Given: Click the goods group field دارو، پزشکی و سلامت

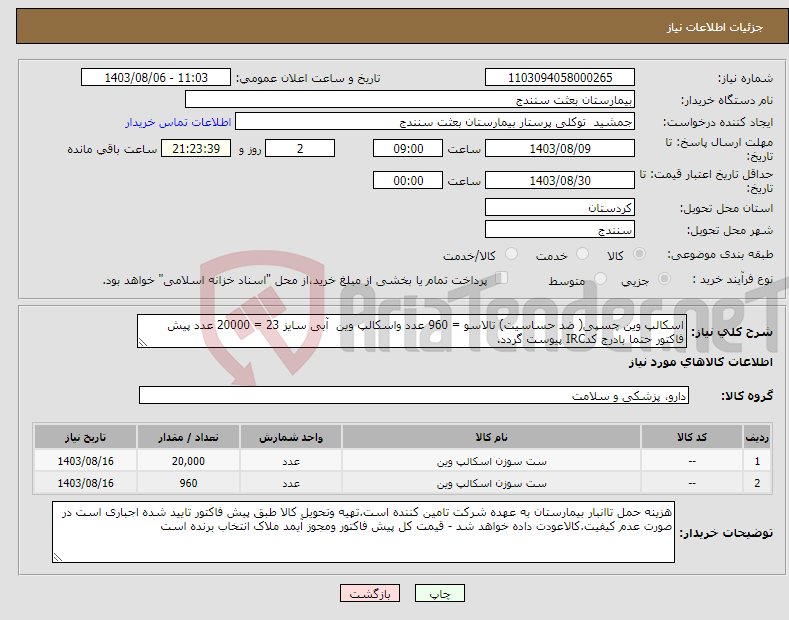Looking at the screenshot, I should [x=414, y=396].
